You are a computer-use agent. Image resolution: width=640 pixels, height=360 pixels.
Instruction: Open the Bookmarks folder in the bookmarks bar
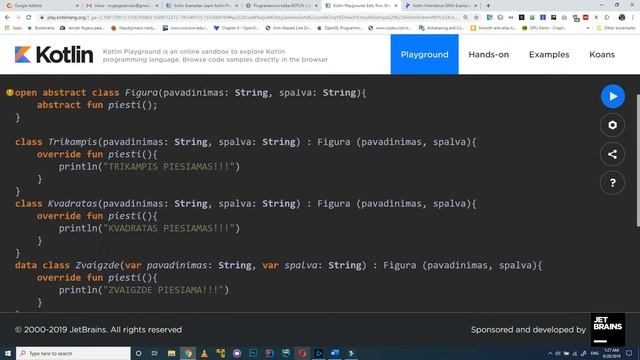41,28
